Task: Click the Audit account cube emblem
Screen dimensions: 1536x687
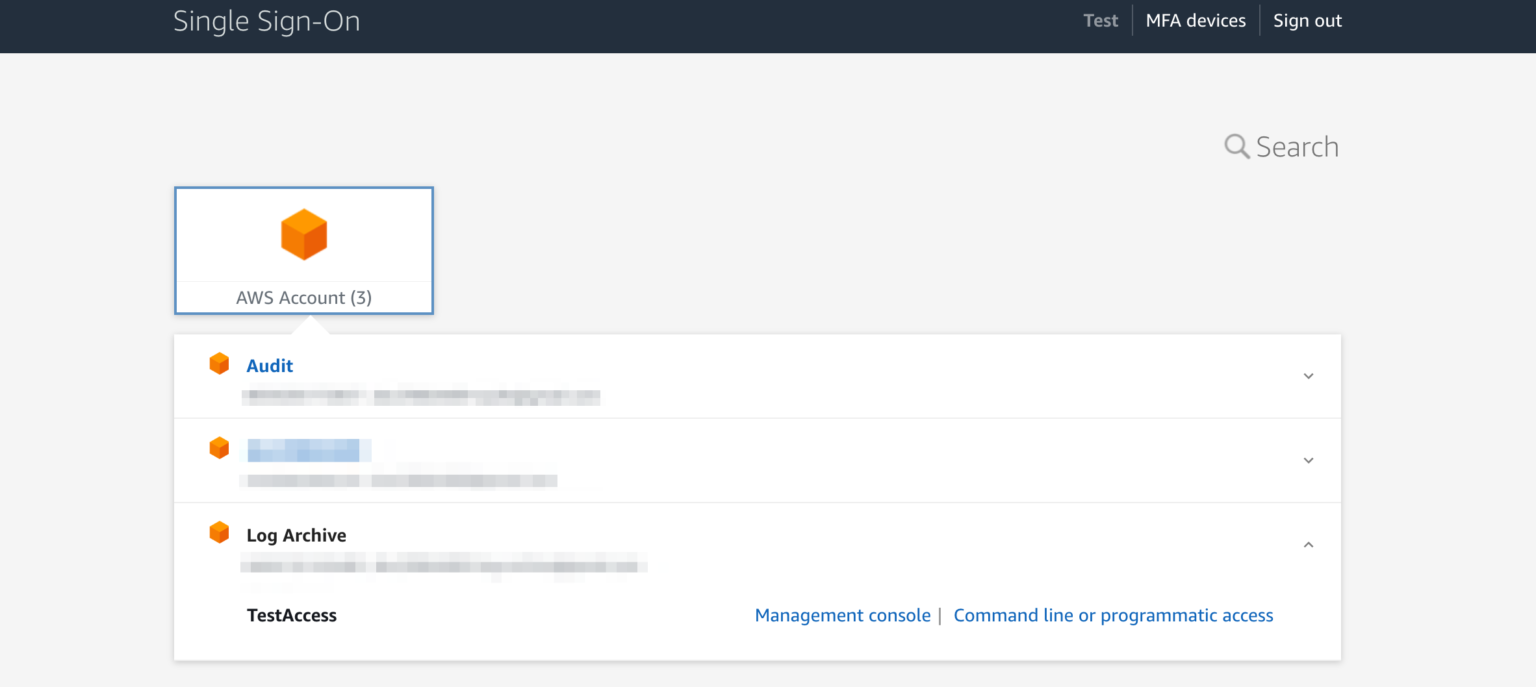Action: click(x=219, y=363)
